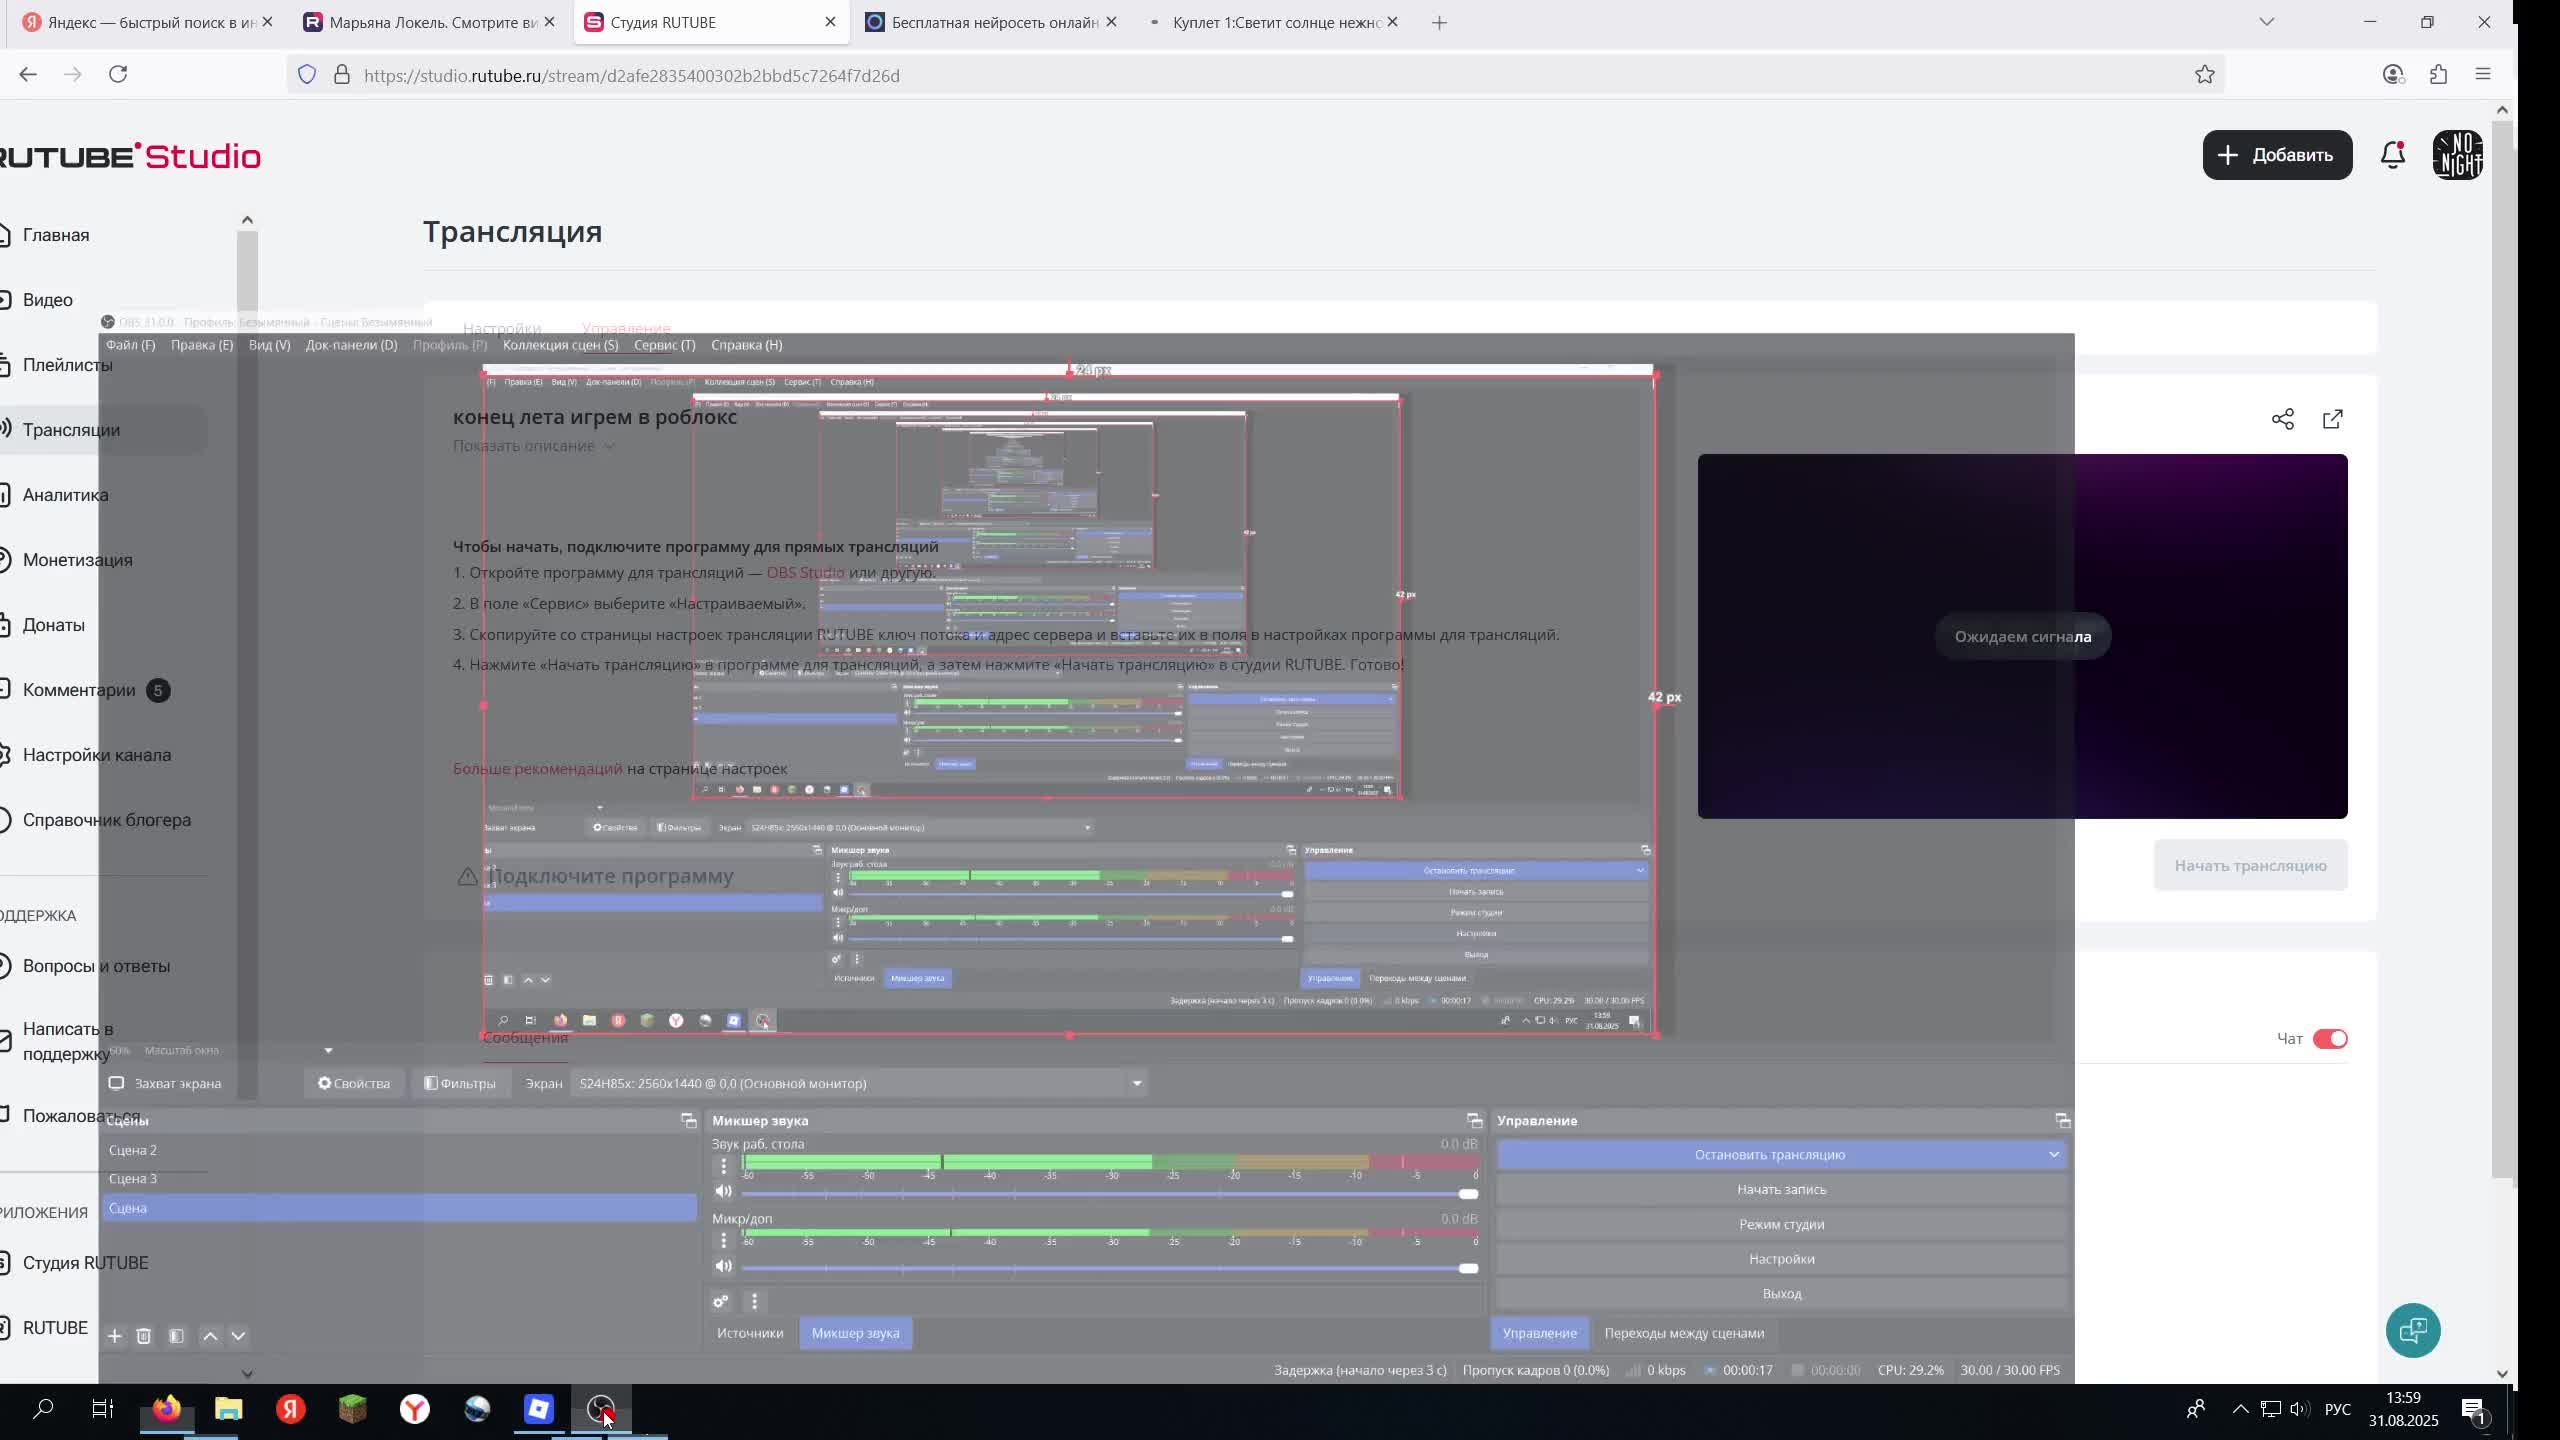2560x1440 pixels.
Task: Click the audio mixer advanced gears icon
Action: click(720, 1301)
